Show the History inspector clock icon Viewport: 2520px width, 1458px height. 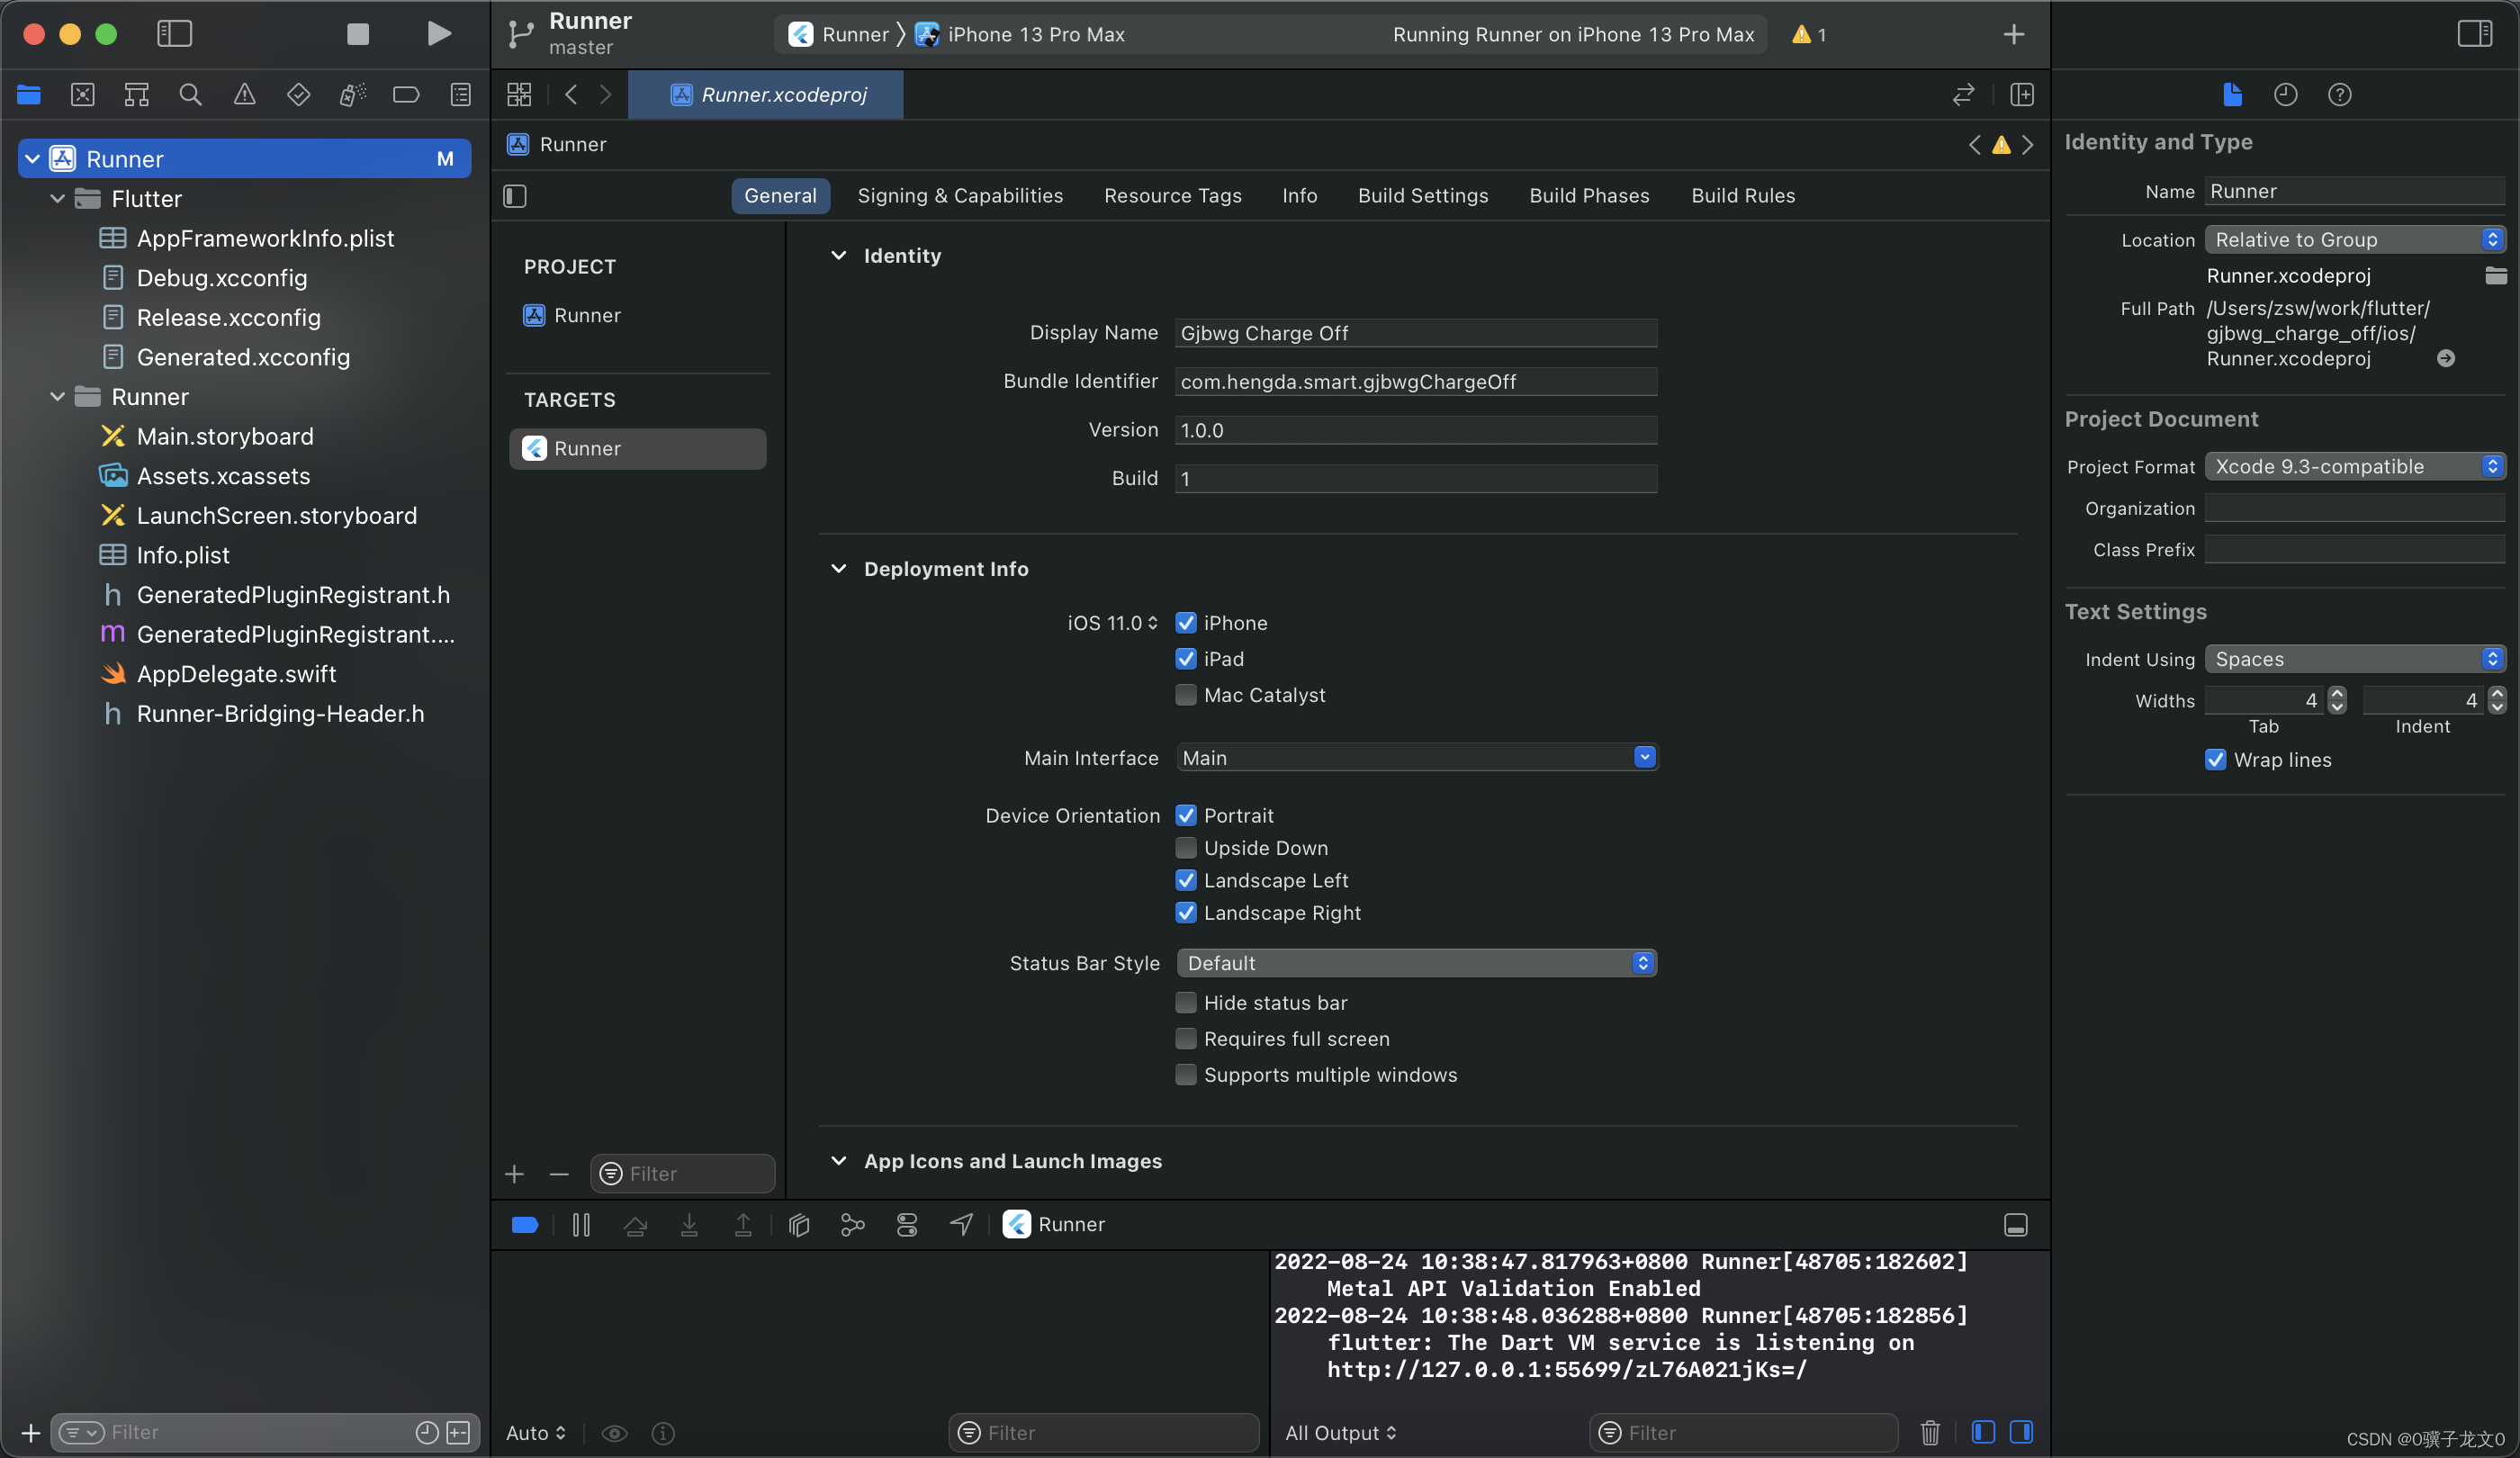[2285, 95]
